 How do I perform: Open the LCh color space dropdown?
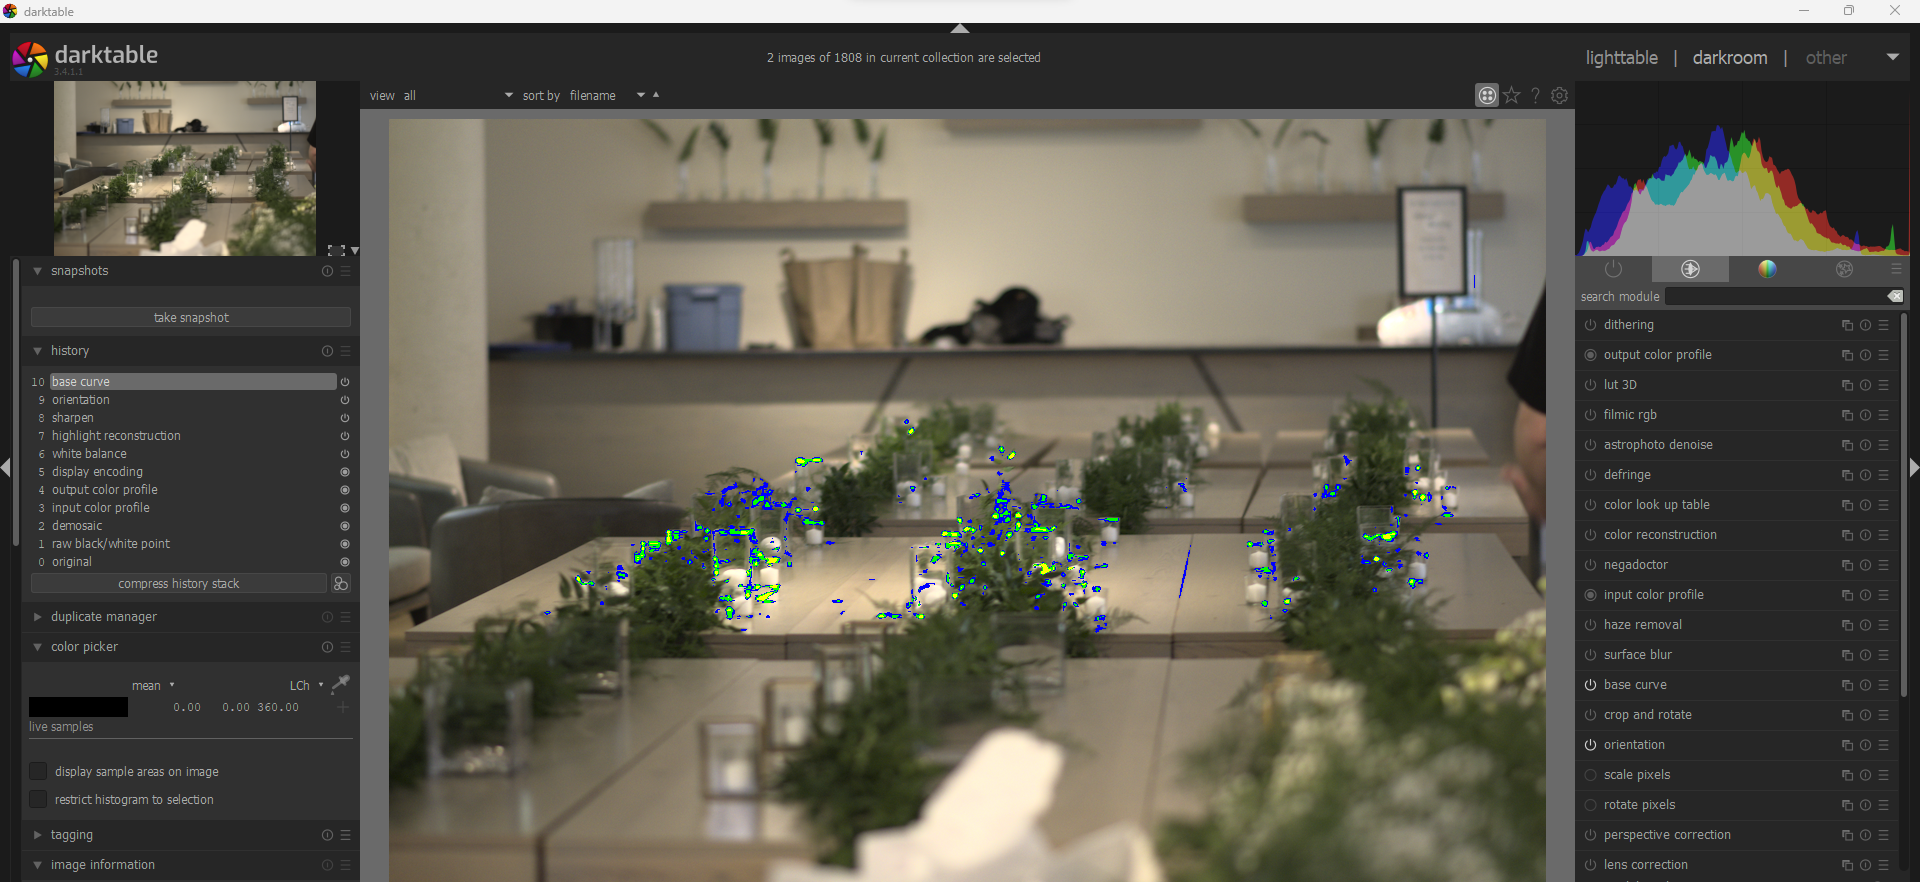click(306, 685)
